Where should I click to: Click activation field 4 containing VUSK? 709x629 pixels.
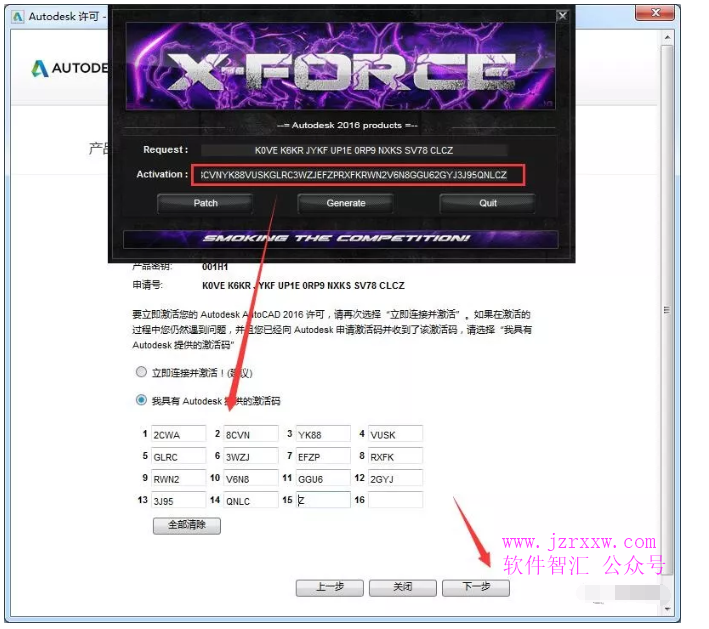tap(395, 434)
